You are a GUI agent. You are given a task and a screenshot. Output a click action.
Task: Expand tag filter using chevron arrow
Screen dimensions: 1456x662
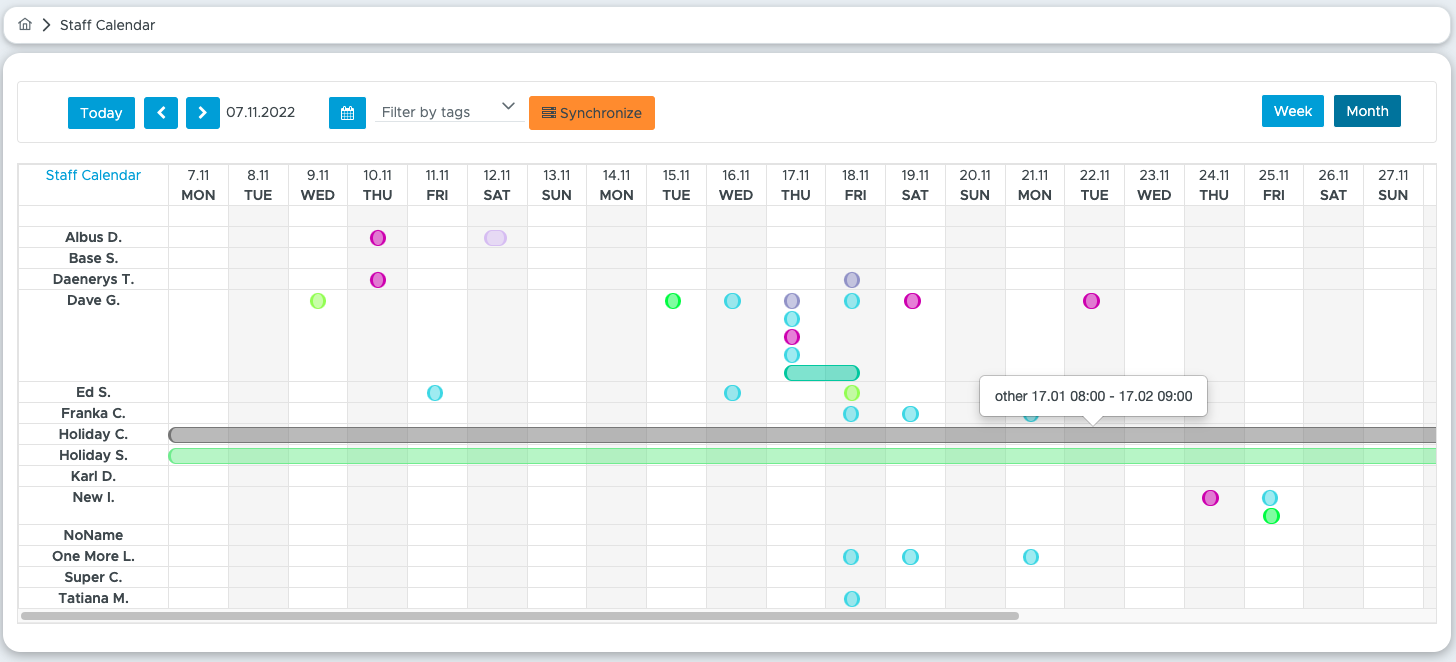pyautogui.click(x=508, y=106)
